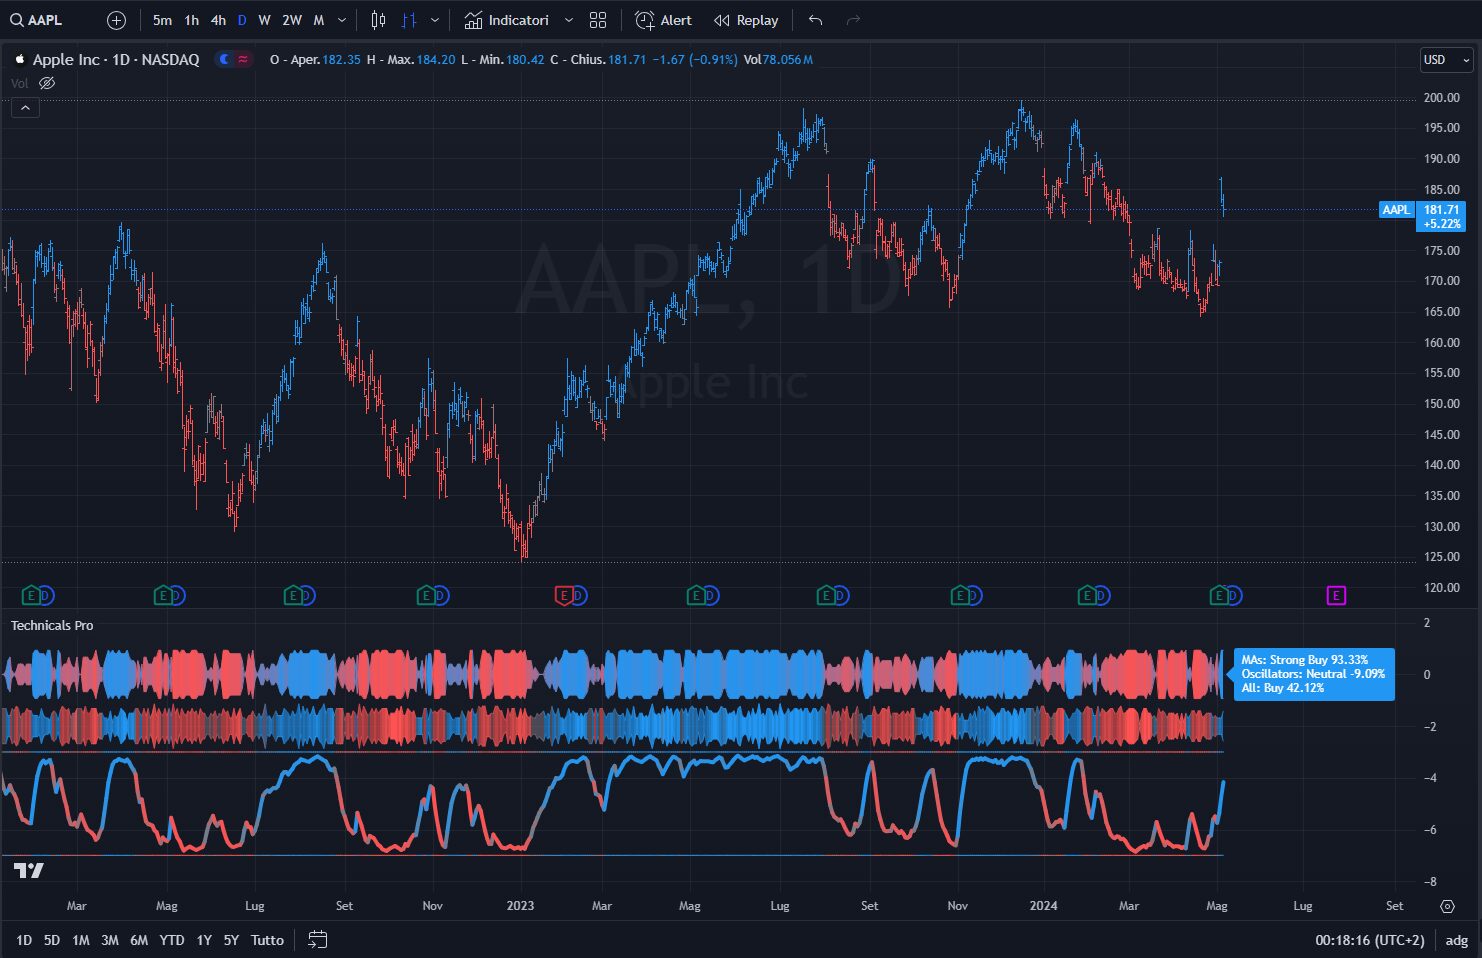Viewport: 1482px width, 958px height.
Task: Click the dividend marker beside the red earnings marker
Action: [x=579, y=596]
